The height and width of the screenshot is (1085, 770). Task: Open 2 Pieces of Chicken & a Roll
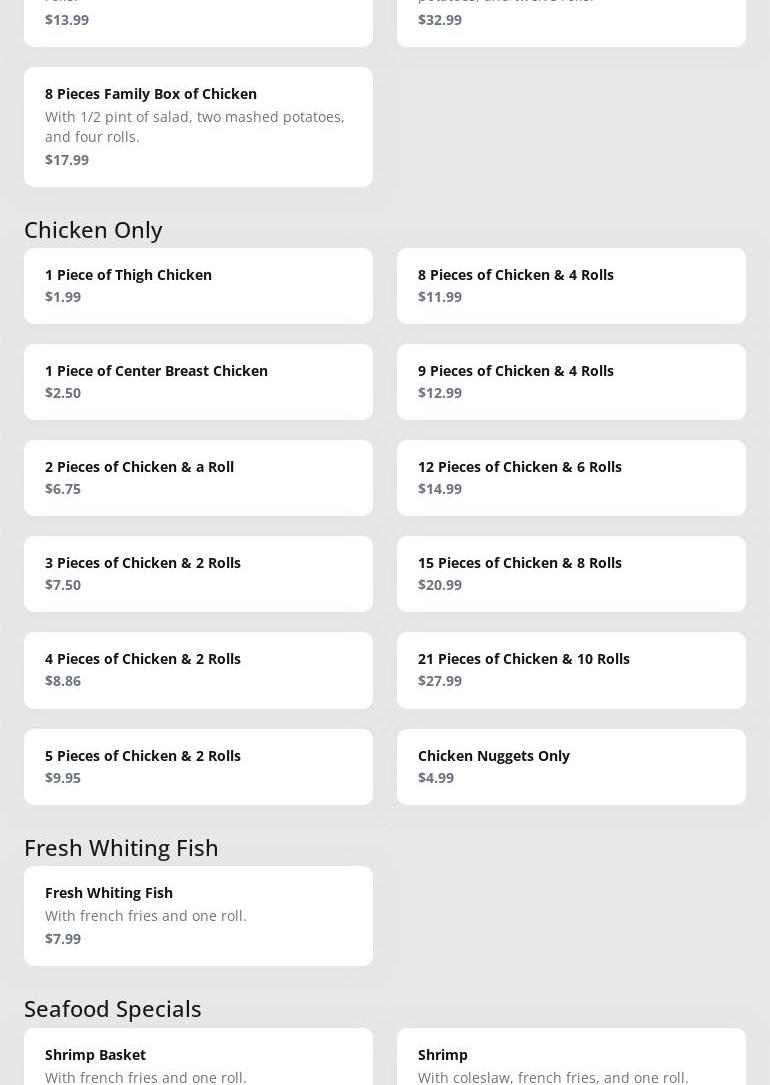pyautogui.click(x=198, y=477)
